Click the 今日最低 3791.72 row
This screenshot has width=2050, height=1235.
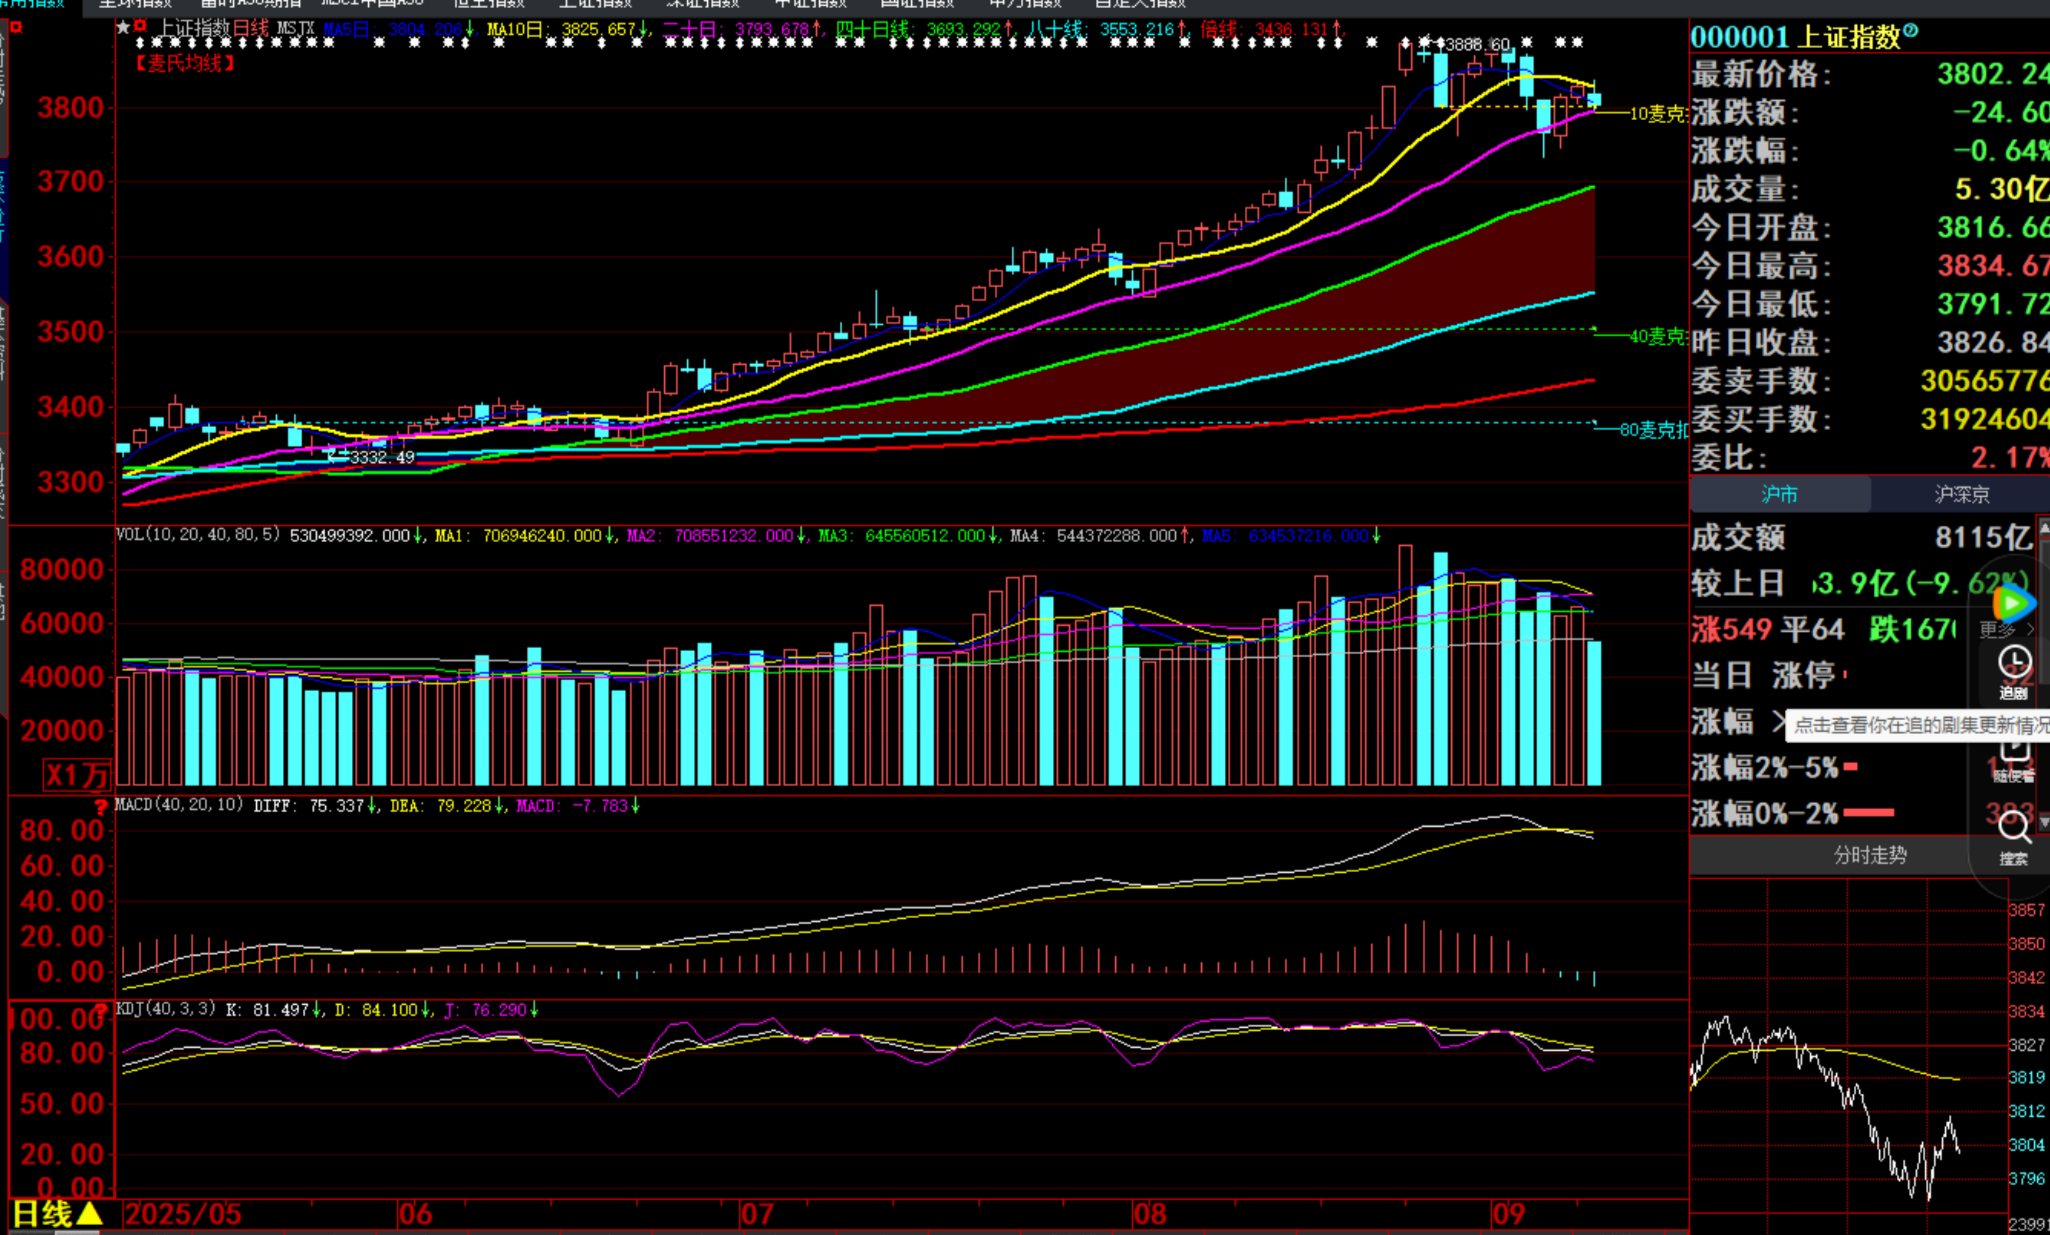(1870, 304)
